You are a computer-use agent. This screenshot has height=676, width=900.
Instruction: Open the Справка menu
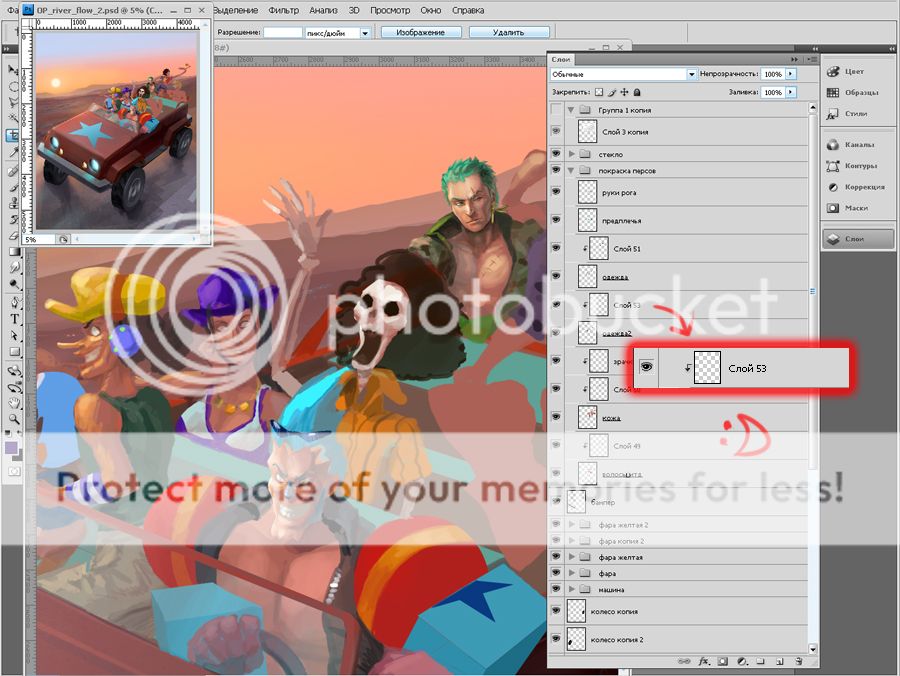468,10
